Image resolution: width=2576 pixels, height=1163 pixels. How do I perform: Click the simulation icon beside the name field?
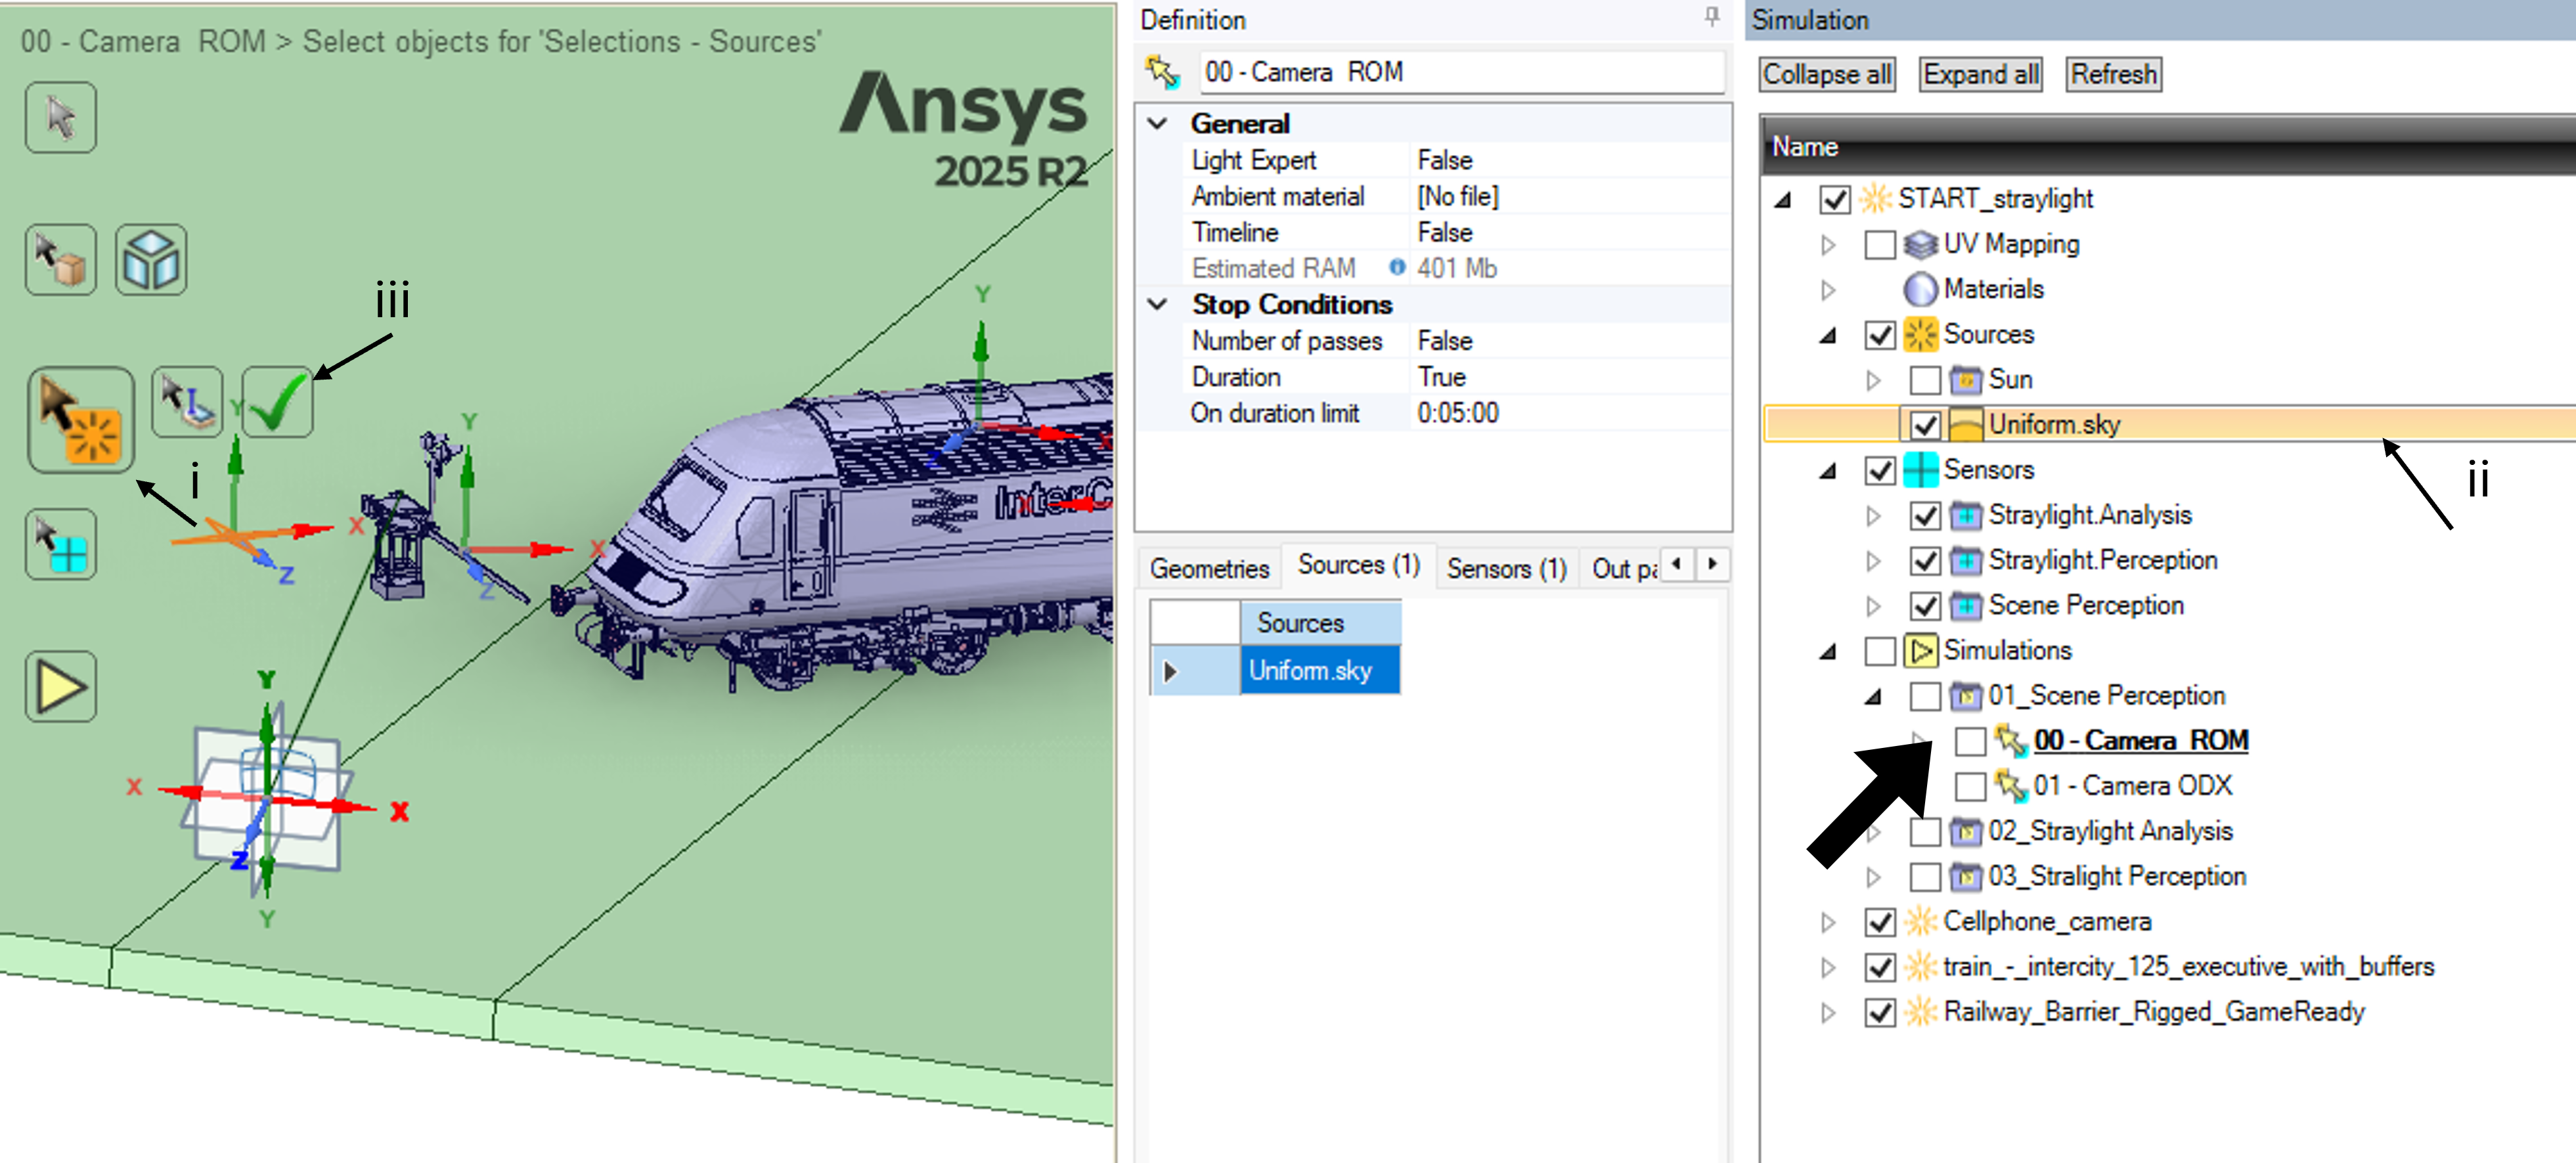tap(1163, 72)
